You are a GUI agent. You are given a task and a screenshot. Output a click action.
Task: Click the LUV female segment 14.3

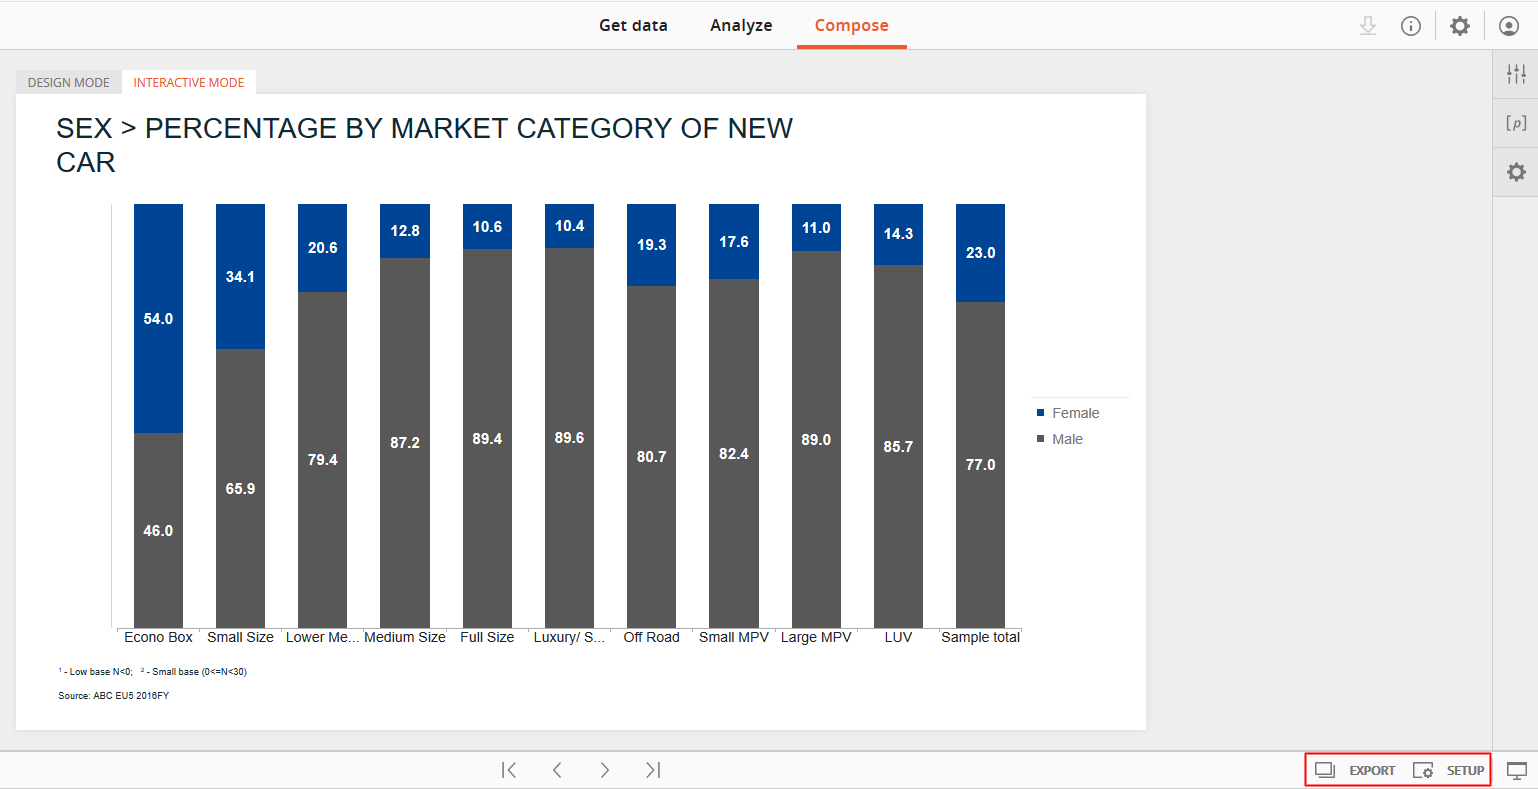[898, 234]
